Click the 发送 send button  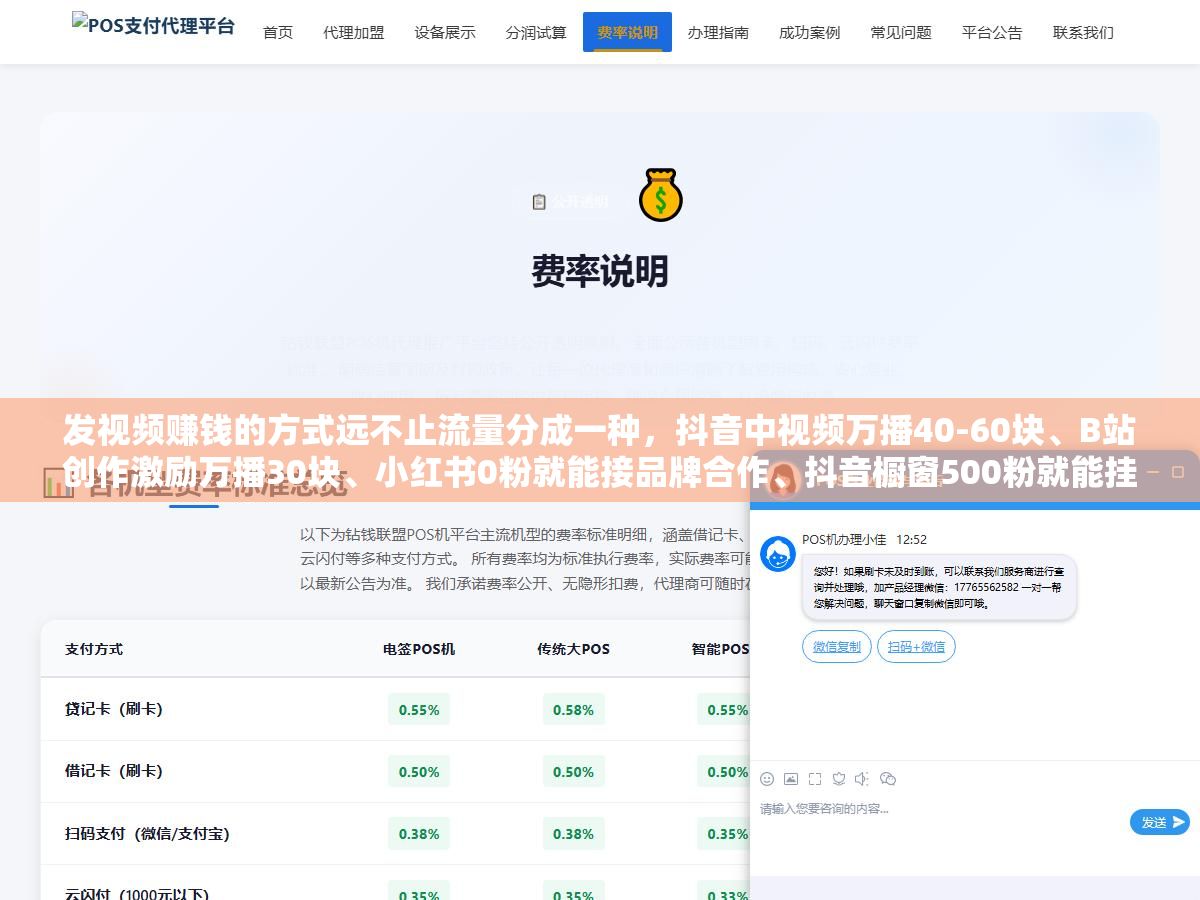coord(1160,822)
